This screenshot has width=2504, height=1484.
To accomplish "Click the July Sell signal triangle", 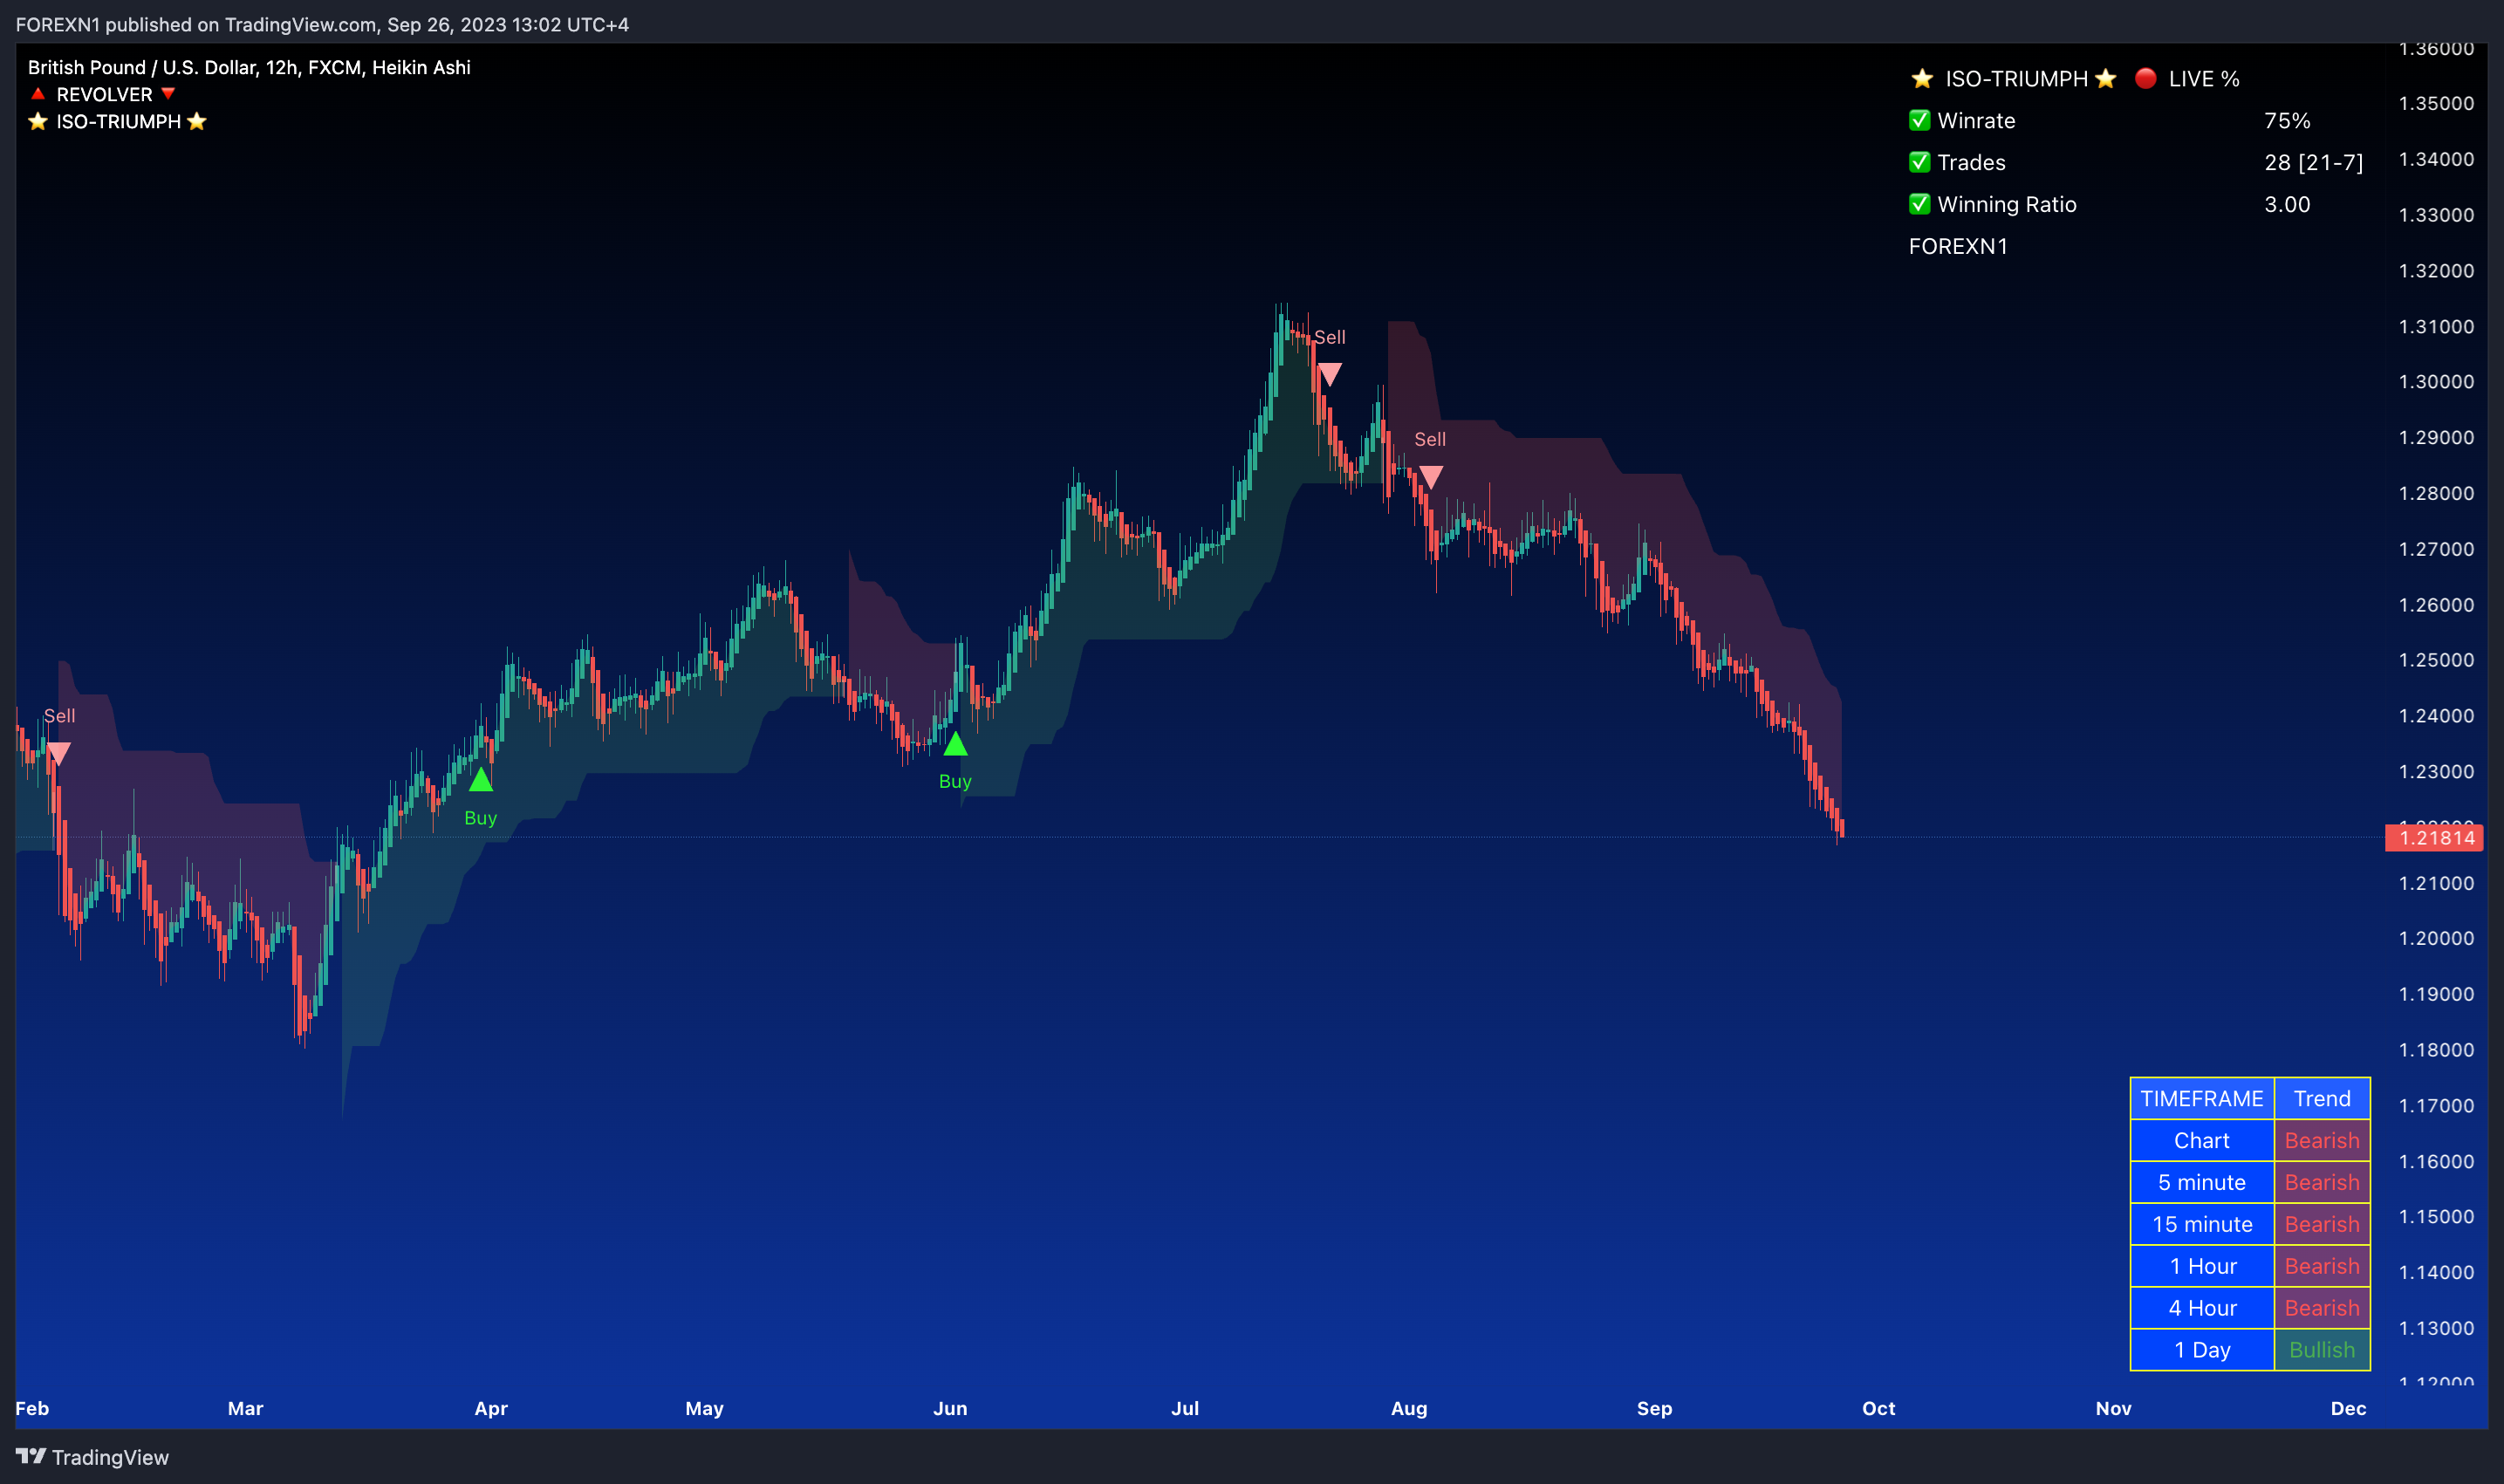I will (x=1329, y=375).
